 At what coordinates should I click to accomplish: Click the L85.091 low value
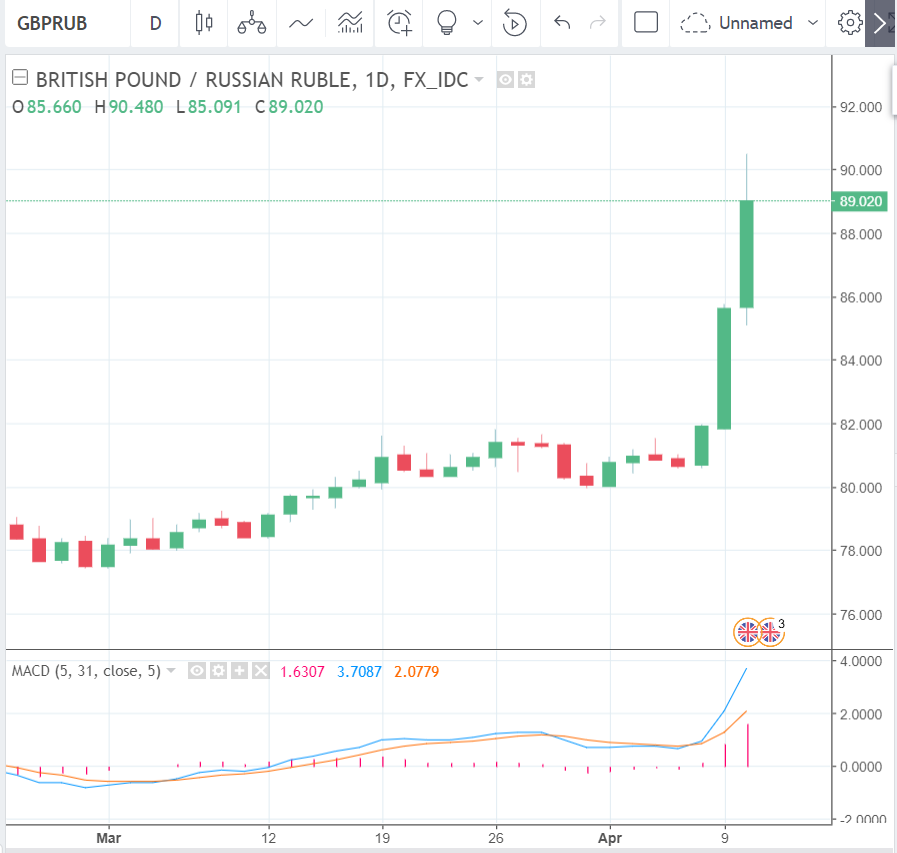point(209,107)
